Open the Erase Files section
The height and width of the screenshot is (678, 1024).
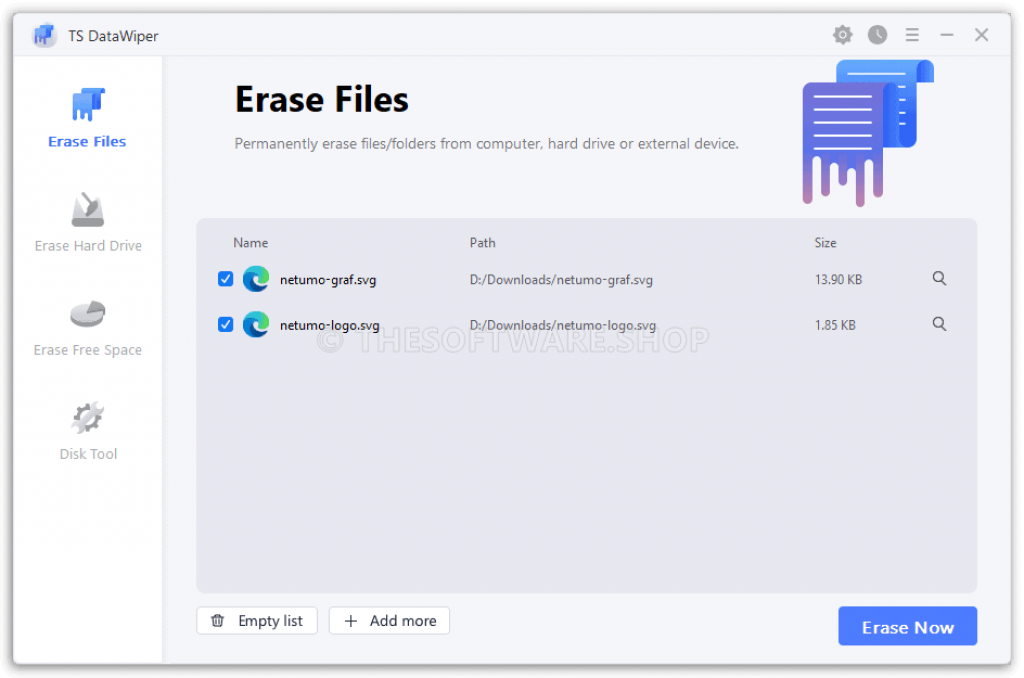(88, 118)
